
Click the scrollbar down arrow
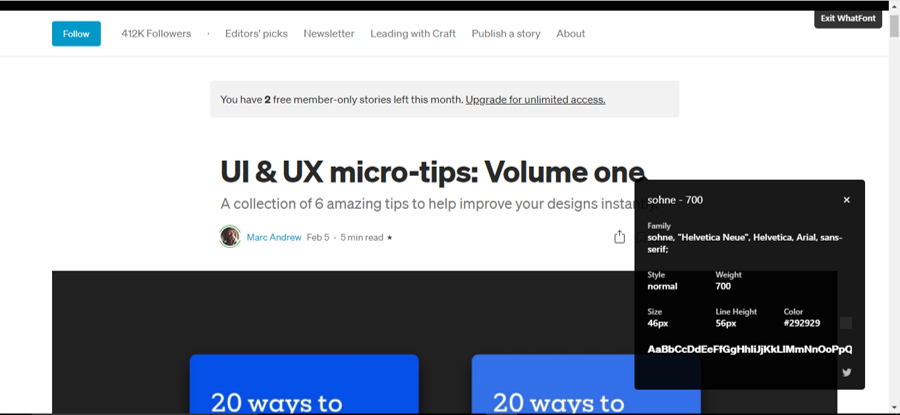[x=894, y=408]
